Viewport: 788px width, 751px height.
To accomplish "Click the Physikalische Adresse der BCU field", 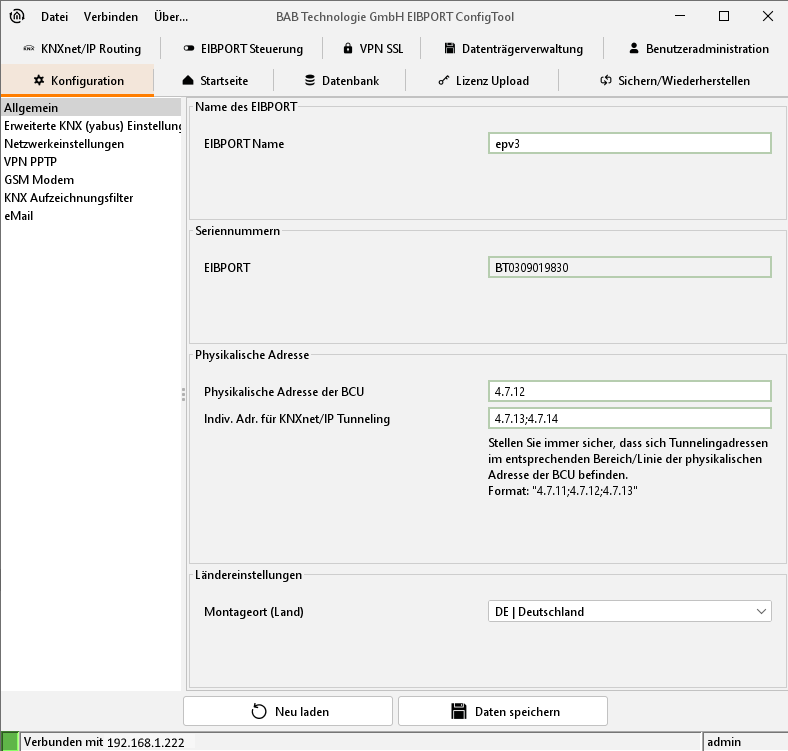I will (x=629, y=391).
